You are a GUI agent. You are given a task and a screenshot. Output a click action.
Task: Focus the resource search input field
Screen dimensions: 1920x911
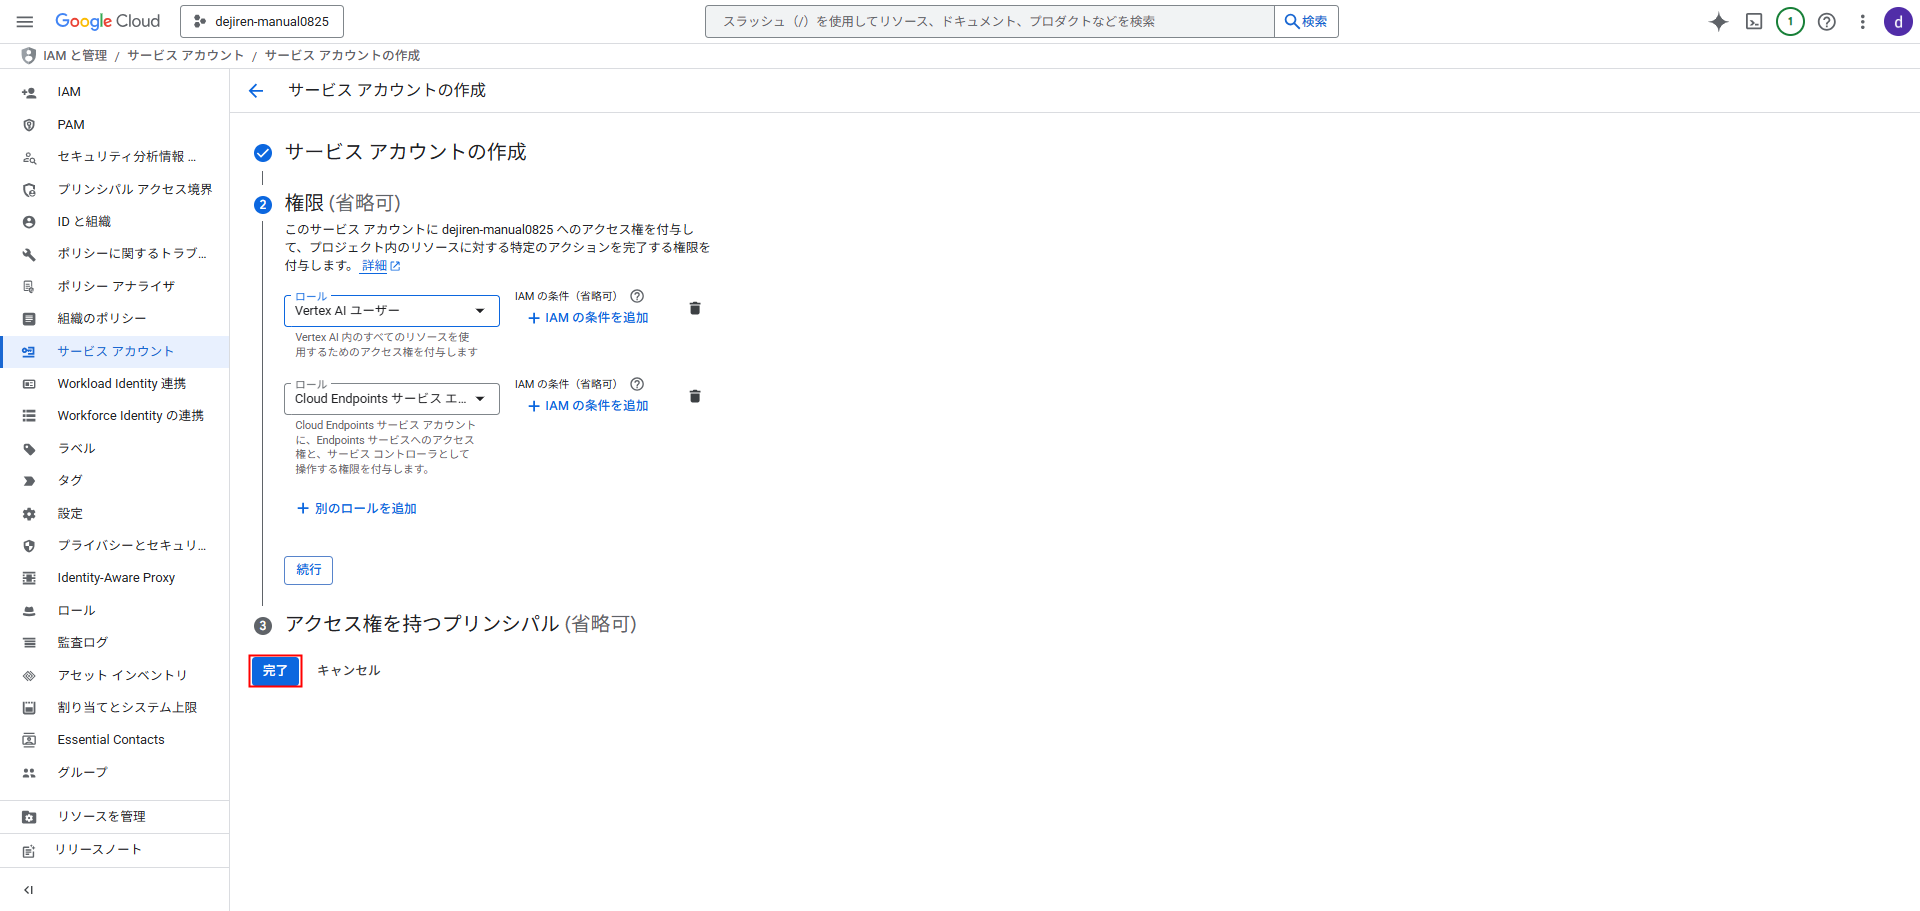(989, 22)
